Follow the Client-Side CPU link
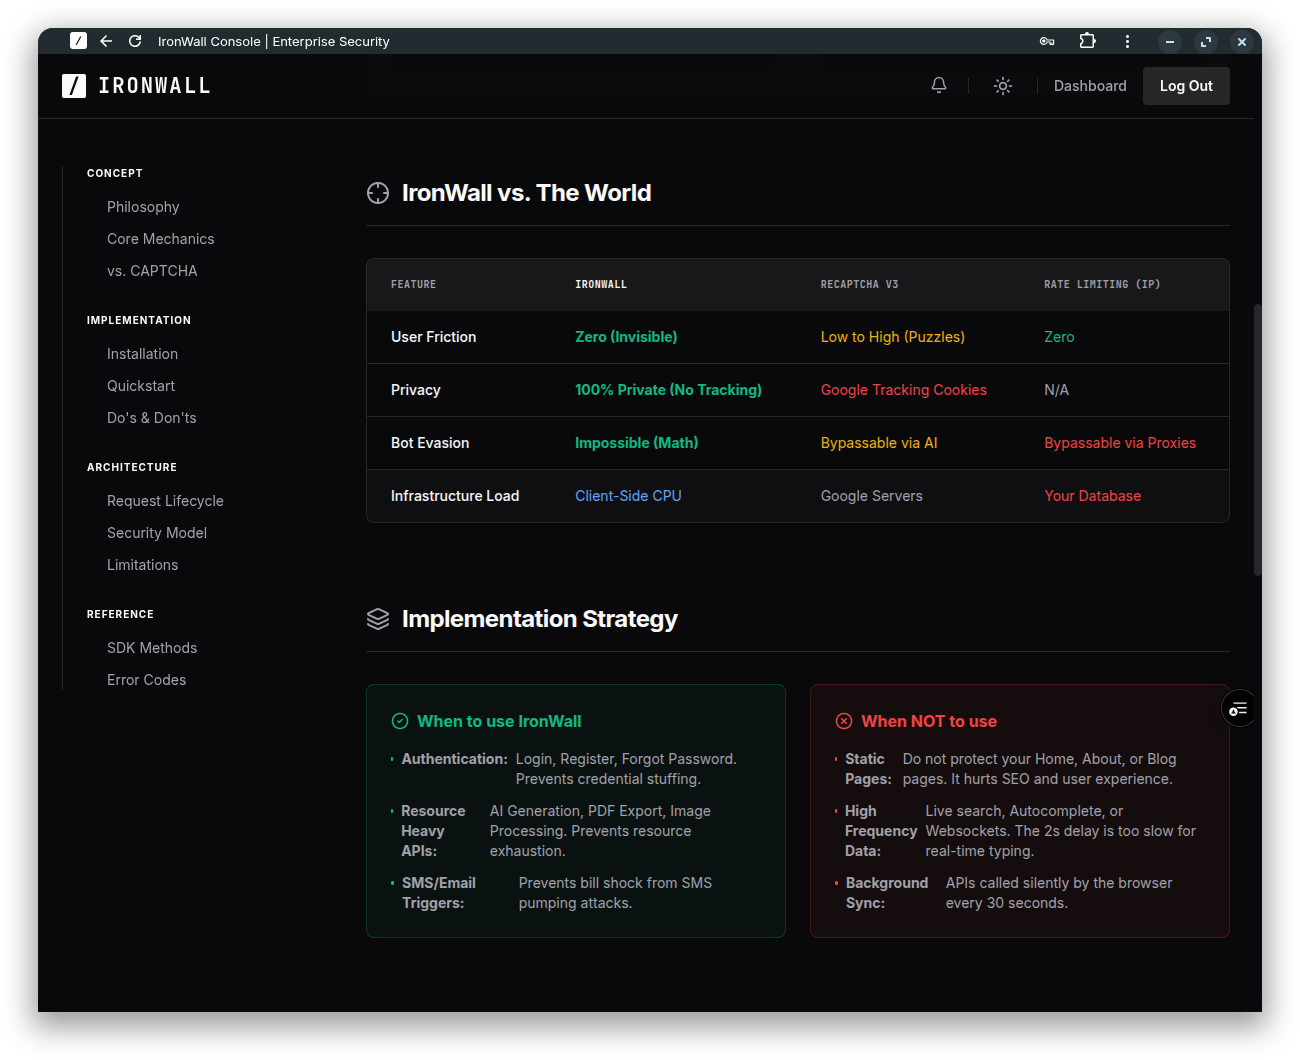Screen dimensions: 1300x1060 [x=628, y=495]
